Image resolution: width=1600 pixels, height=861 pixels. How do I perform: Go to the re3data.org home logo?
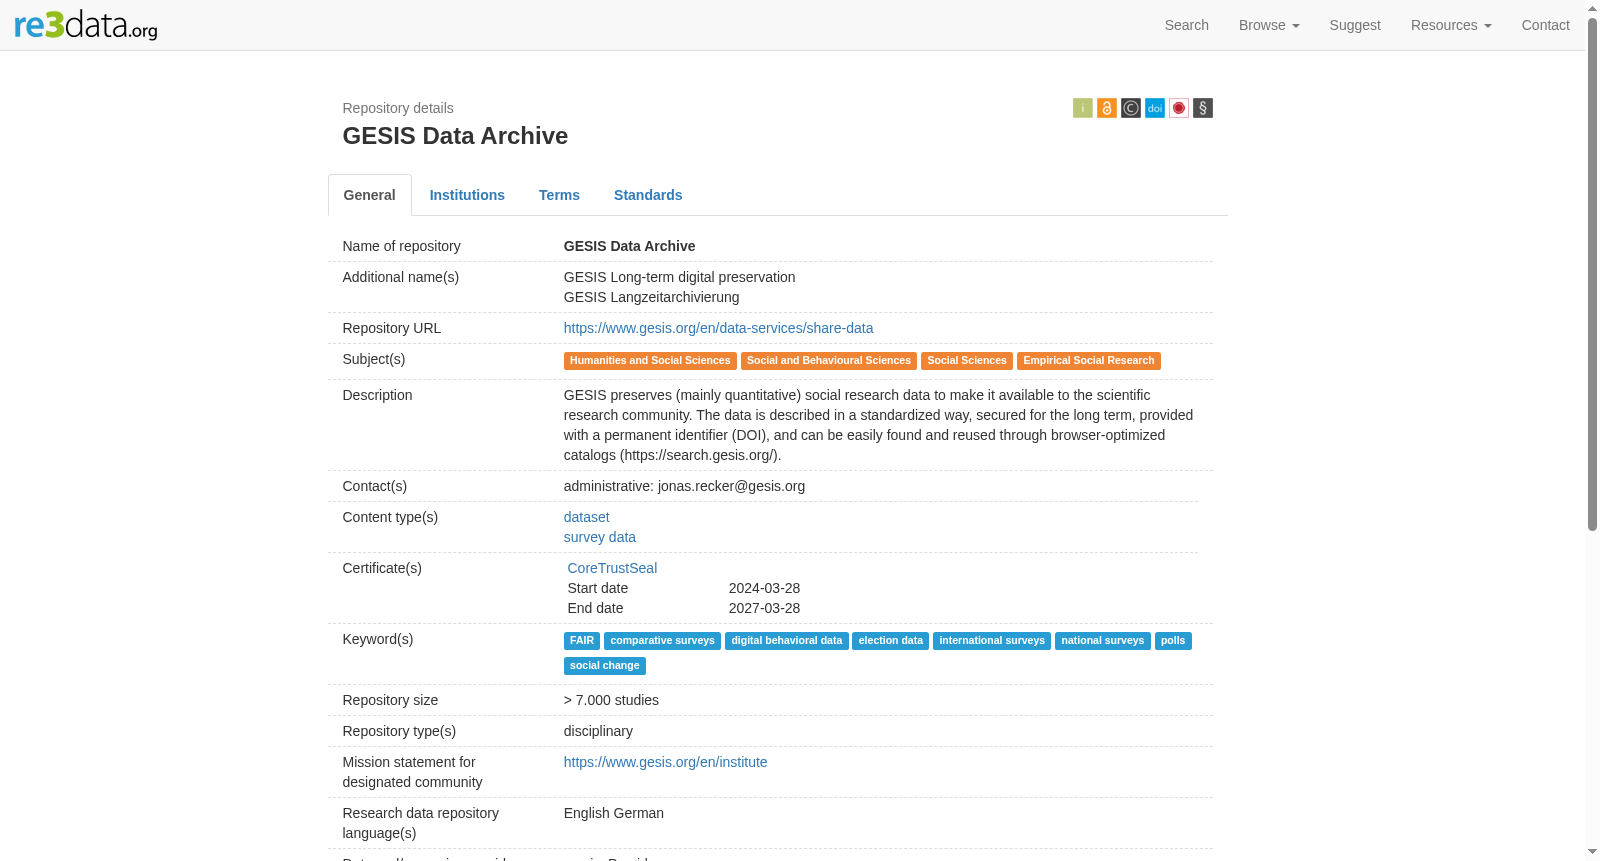tap(86, 25)
